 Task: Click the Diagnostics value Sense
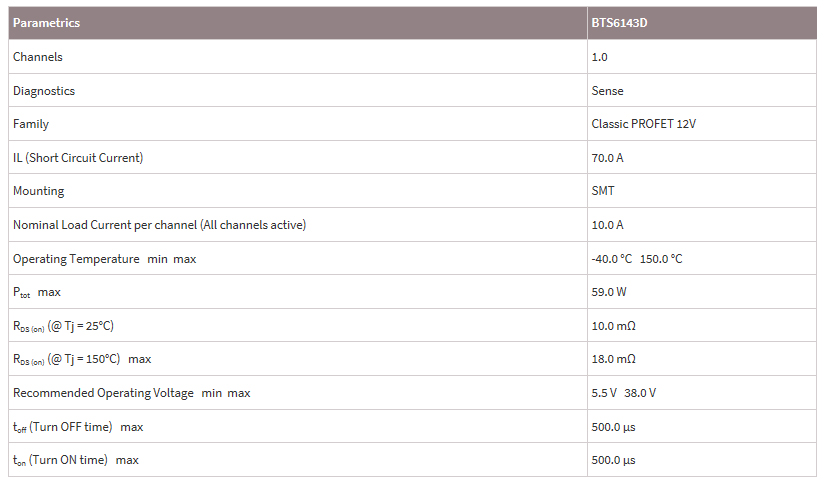pyautogui.click(x=607, y=91)
